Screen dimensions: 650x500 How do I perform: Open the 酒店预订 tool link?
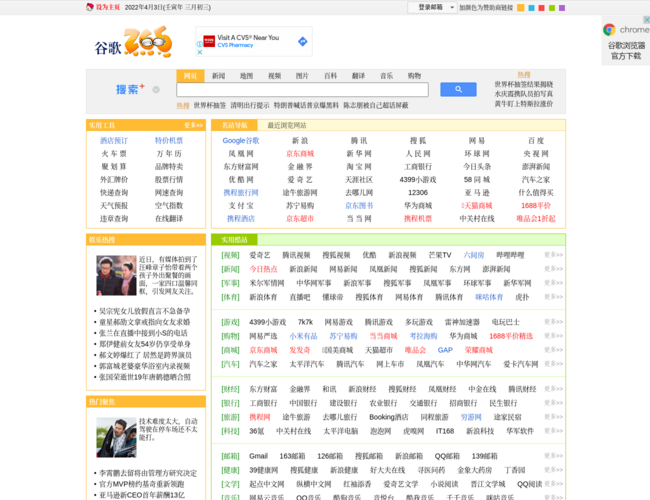pyautogui.click(x=114, y=141)
